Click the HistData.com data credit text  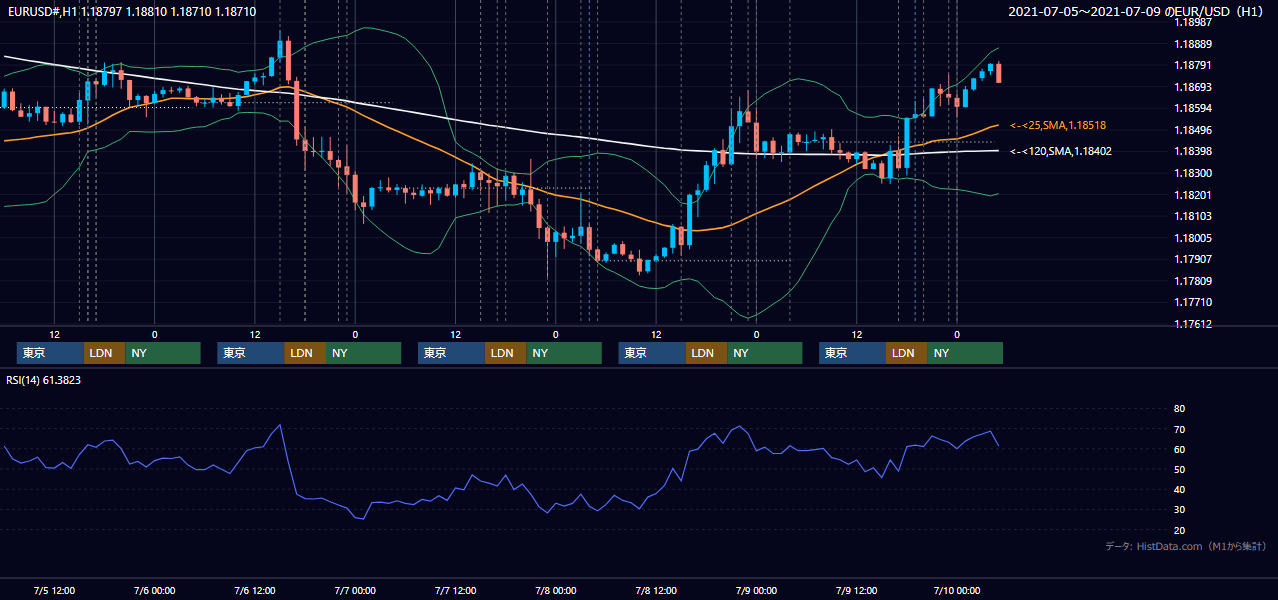point(1185,546)
